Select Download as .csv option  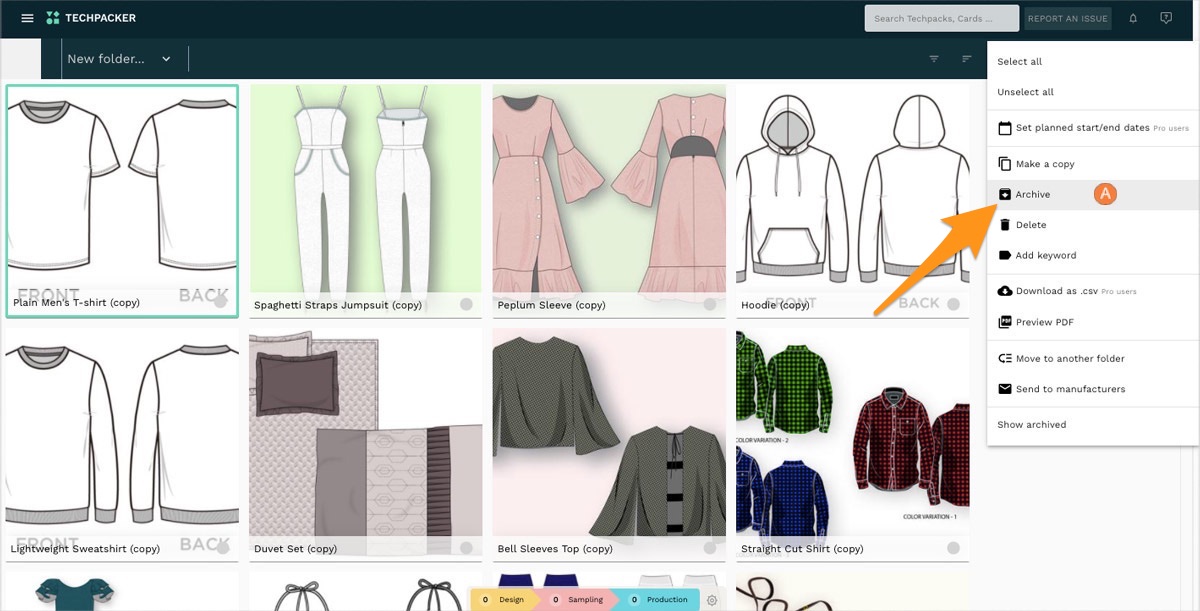(x=1093, y=291)
